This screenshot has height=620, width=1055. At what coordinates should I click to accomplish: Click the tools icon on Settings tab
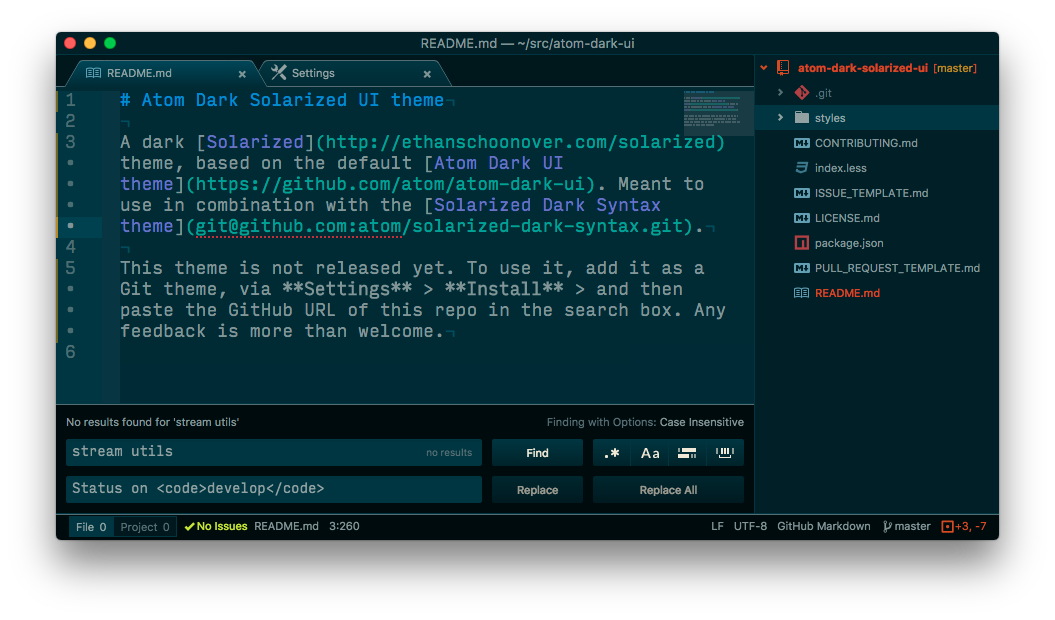point(279,73)
